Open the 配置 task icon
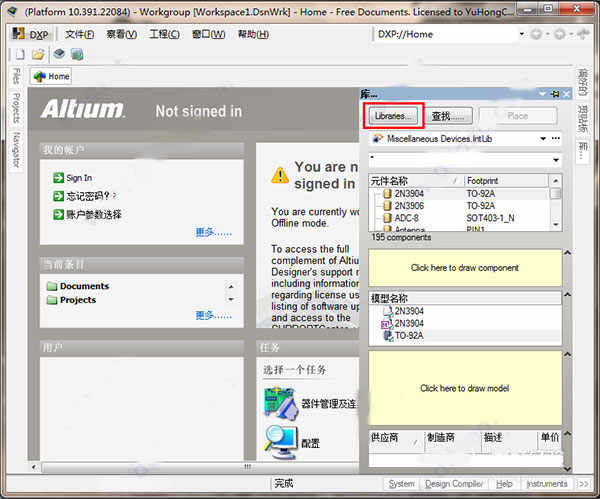Image resolution: width=600 pixels, height=499 pixels. coord(280,443)
